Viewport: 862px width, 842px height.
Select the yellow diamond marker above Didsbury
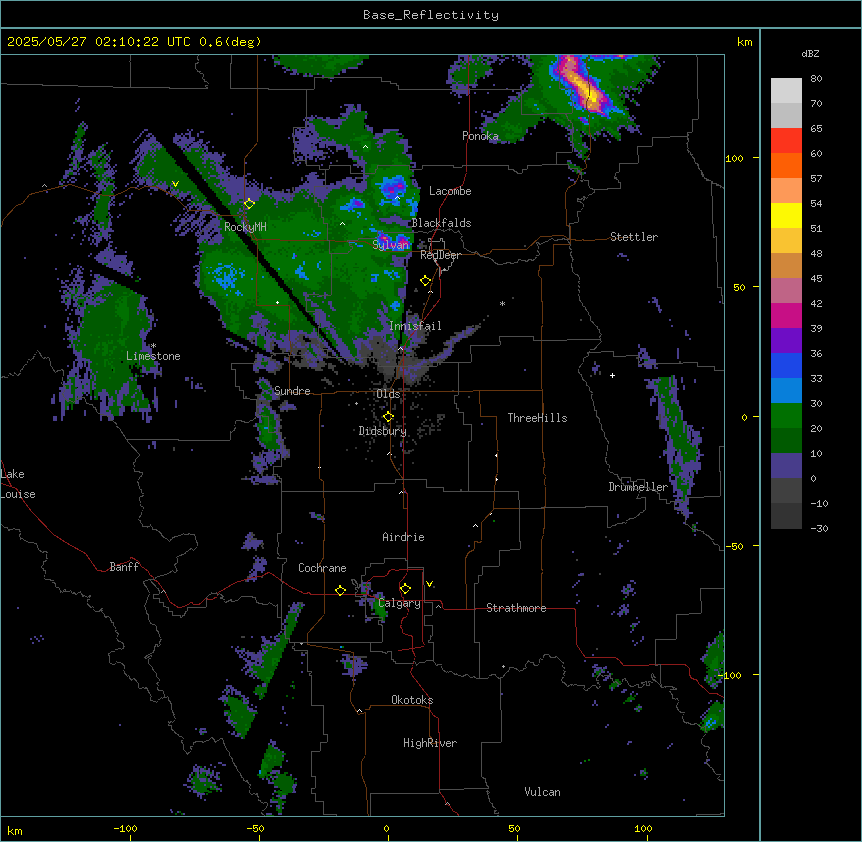point(389,417)
